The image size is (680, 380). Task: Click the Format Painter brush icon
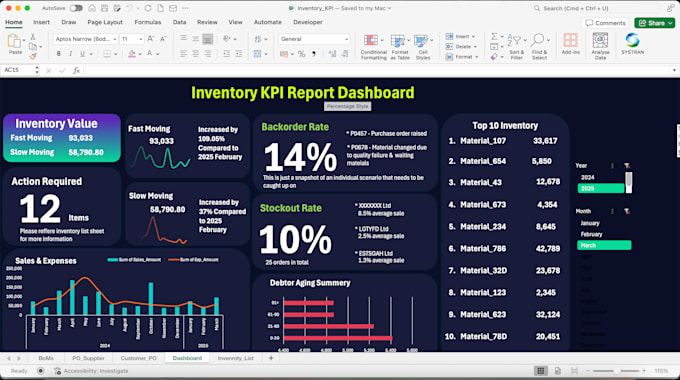(33, 56)
